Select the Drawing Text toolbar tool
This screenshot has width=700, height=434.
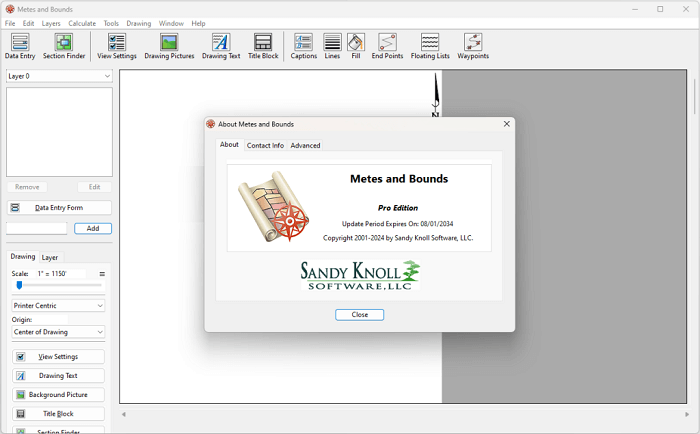221,46
